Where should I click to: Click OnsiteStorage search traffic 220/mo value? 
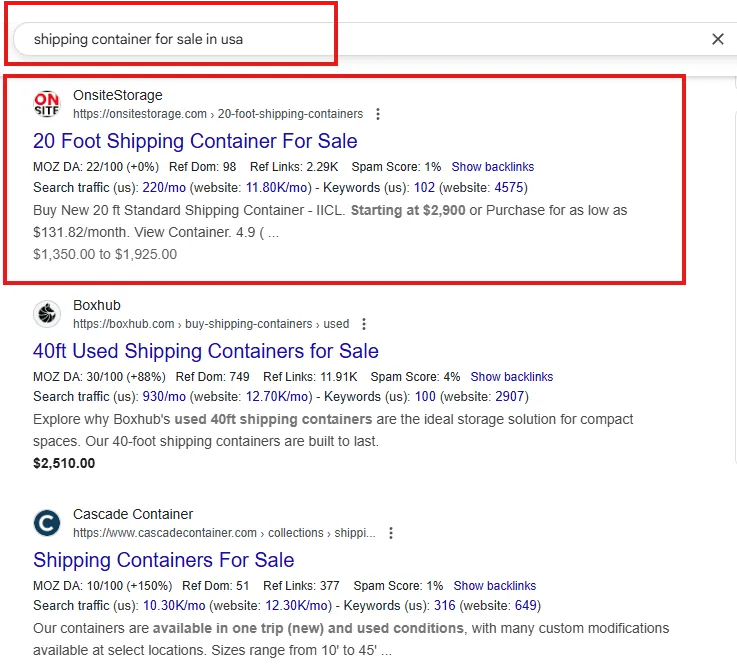pyautogui.click(x=164, y=187)
